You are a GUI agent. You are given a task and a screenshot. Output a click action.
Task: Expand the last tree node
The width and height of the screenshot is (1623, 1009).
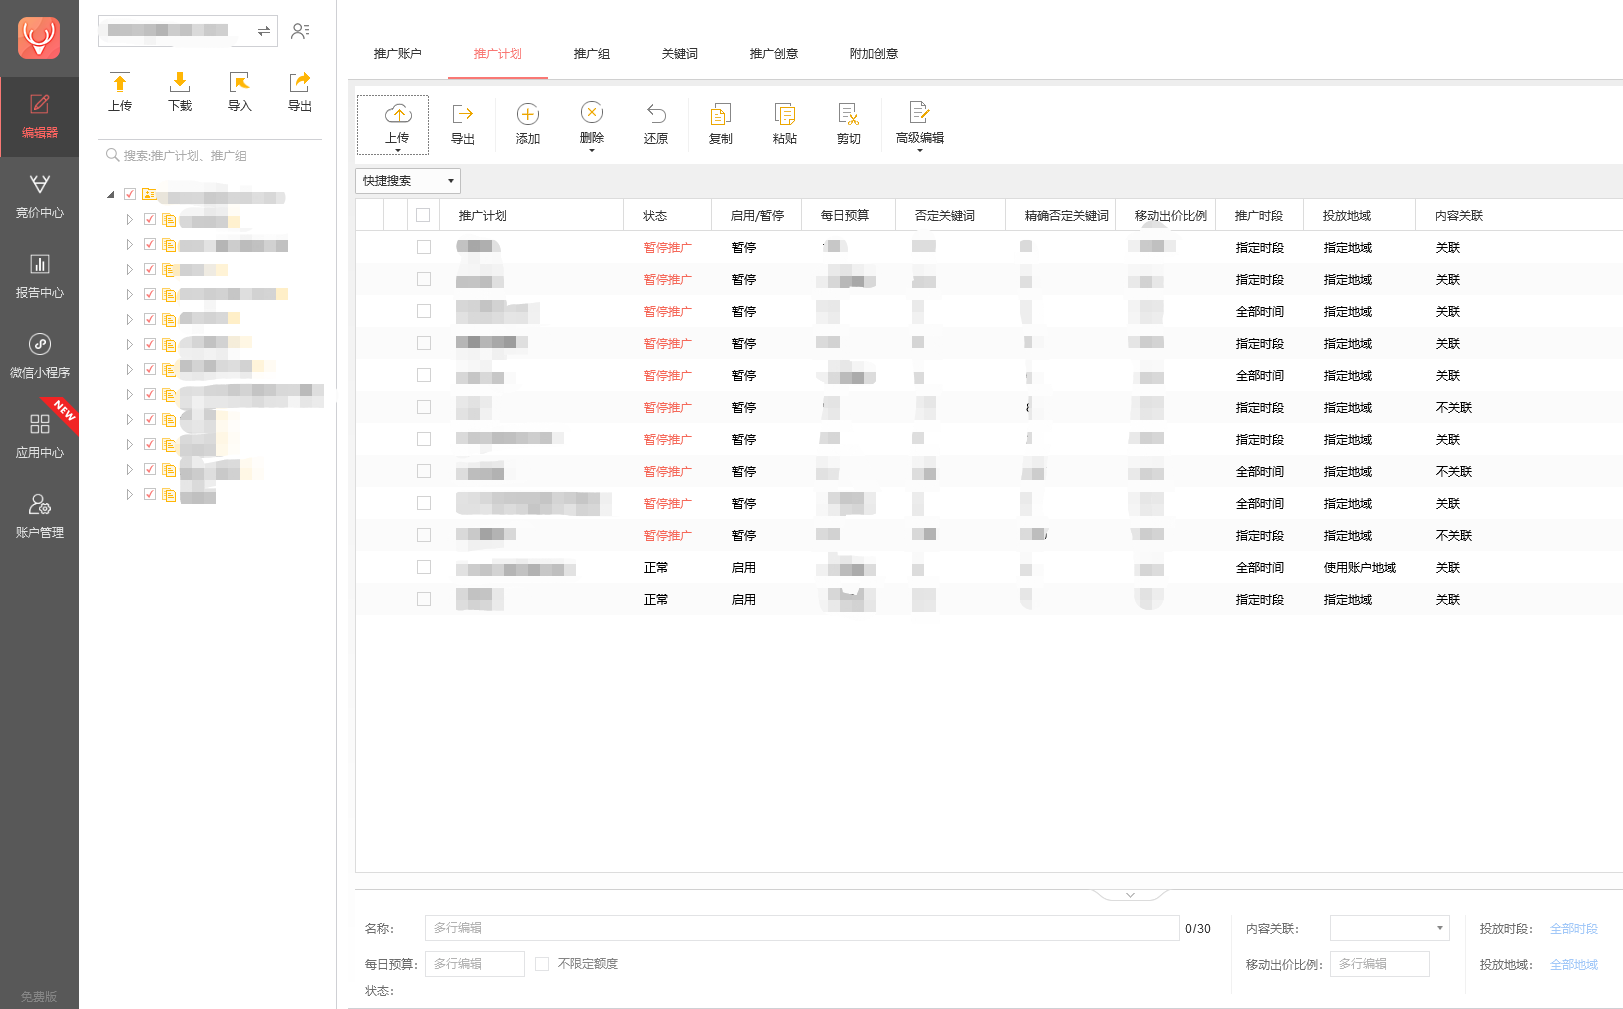(129, 494)
